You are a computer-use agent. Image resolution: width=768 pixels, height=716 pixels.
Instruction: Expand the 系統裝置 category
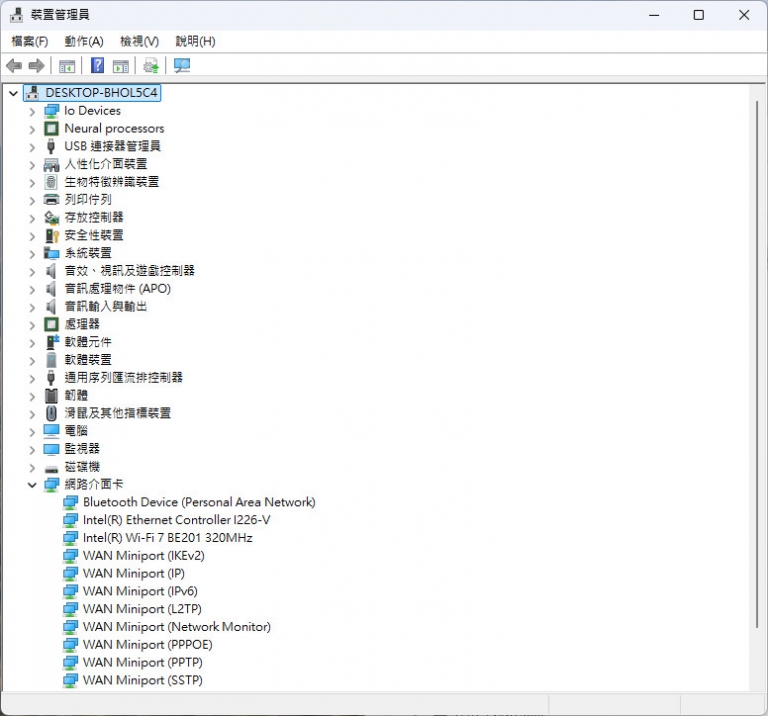[x=32, y=254]
